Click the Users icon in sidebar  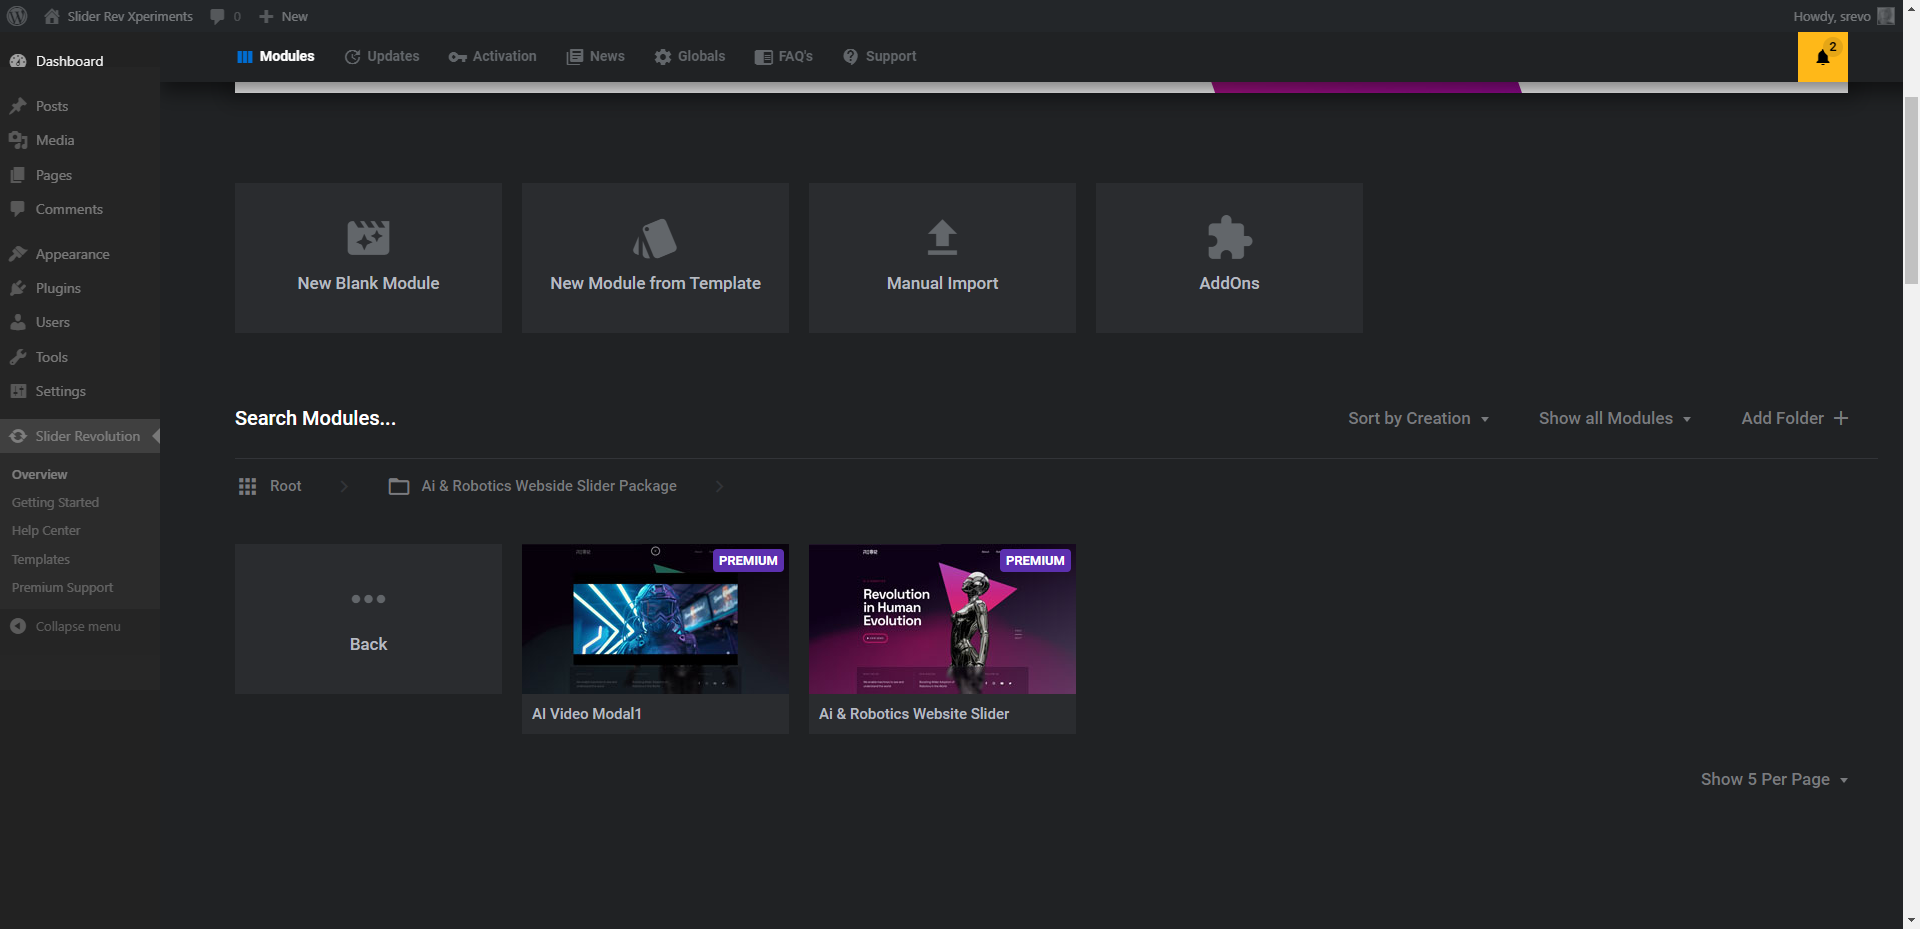(18, 322)
